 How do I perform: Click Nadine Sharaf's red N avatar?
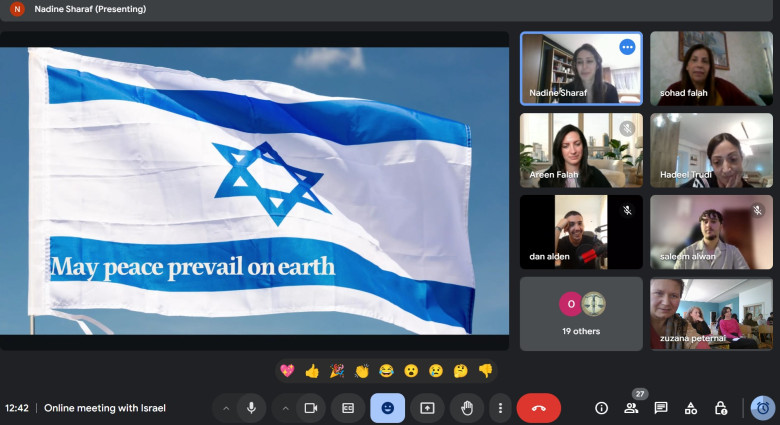tap(17, 9)
